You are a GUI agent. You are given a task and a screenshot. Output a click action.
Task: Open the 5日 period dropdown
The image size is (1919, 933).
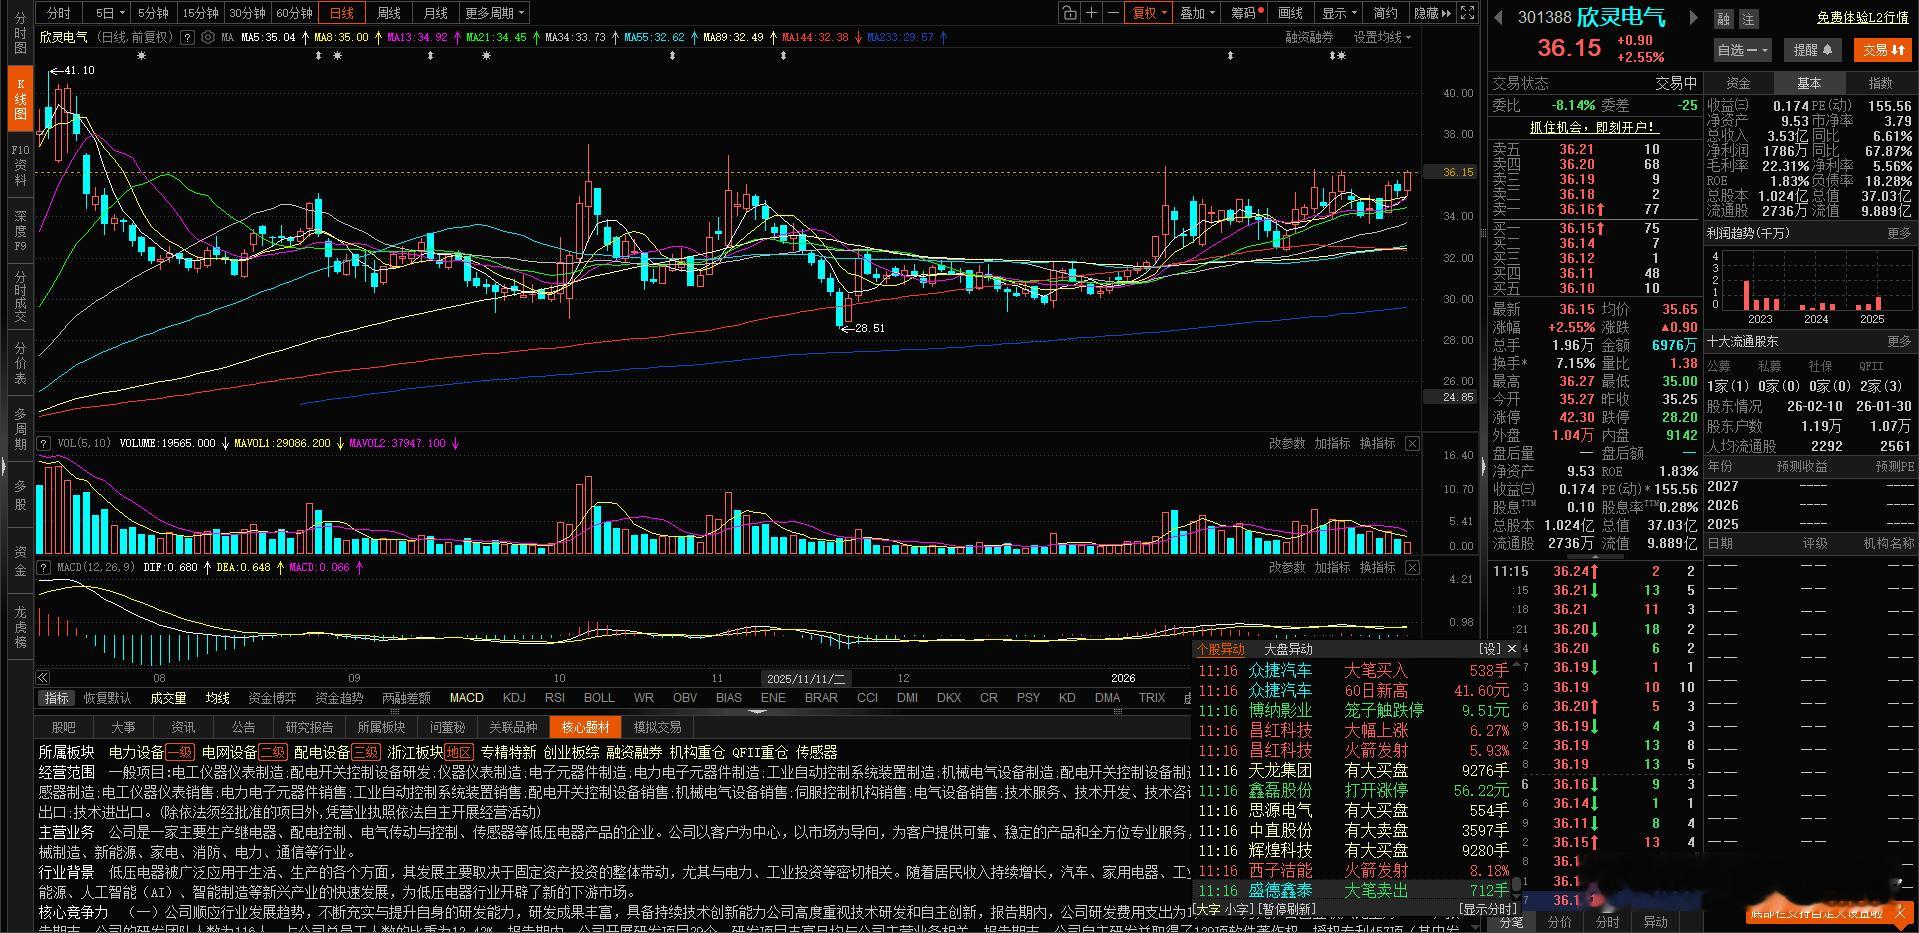coord(109,13)
